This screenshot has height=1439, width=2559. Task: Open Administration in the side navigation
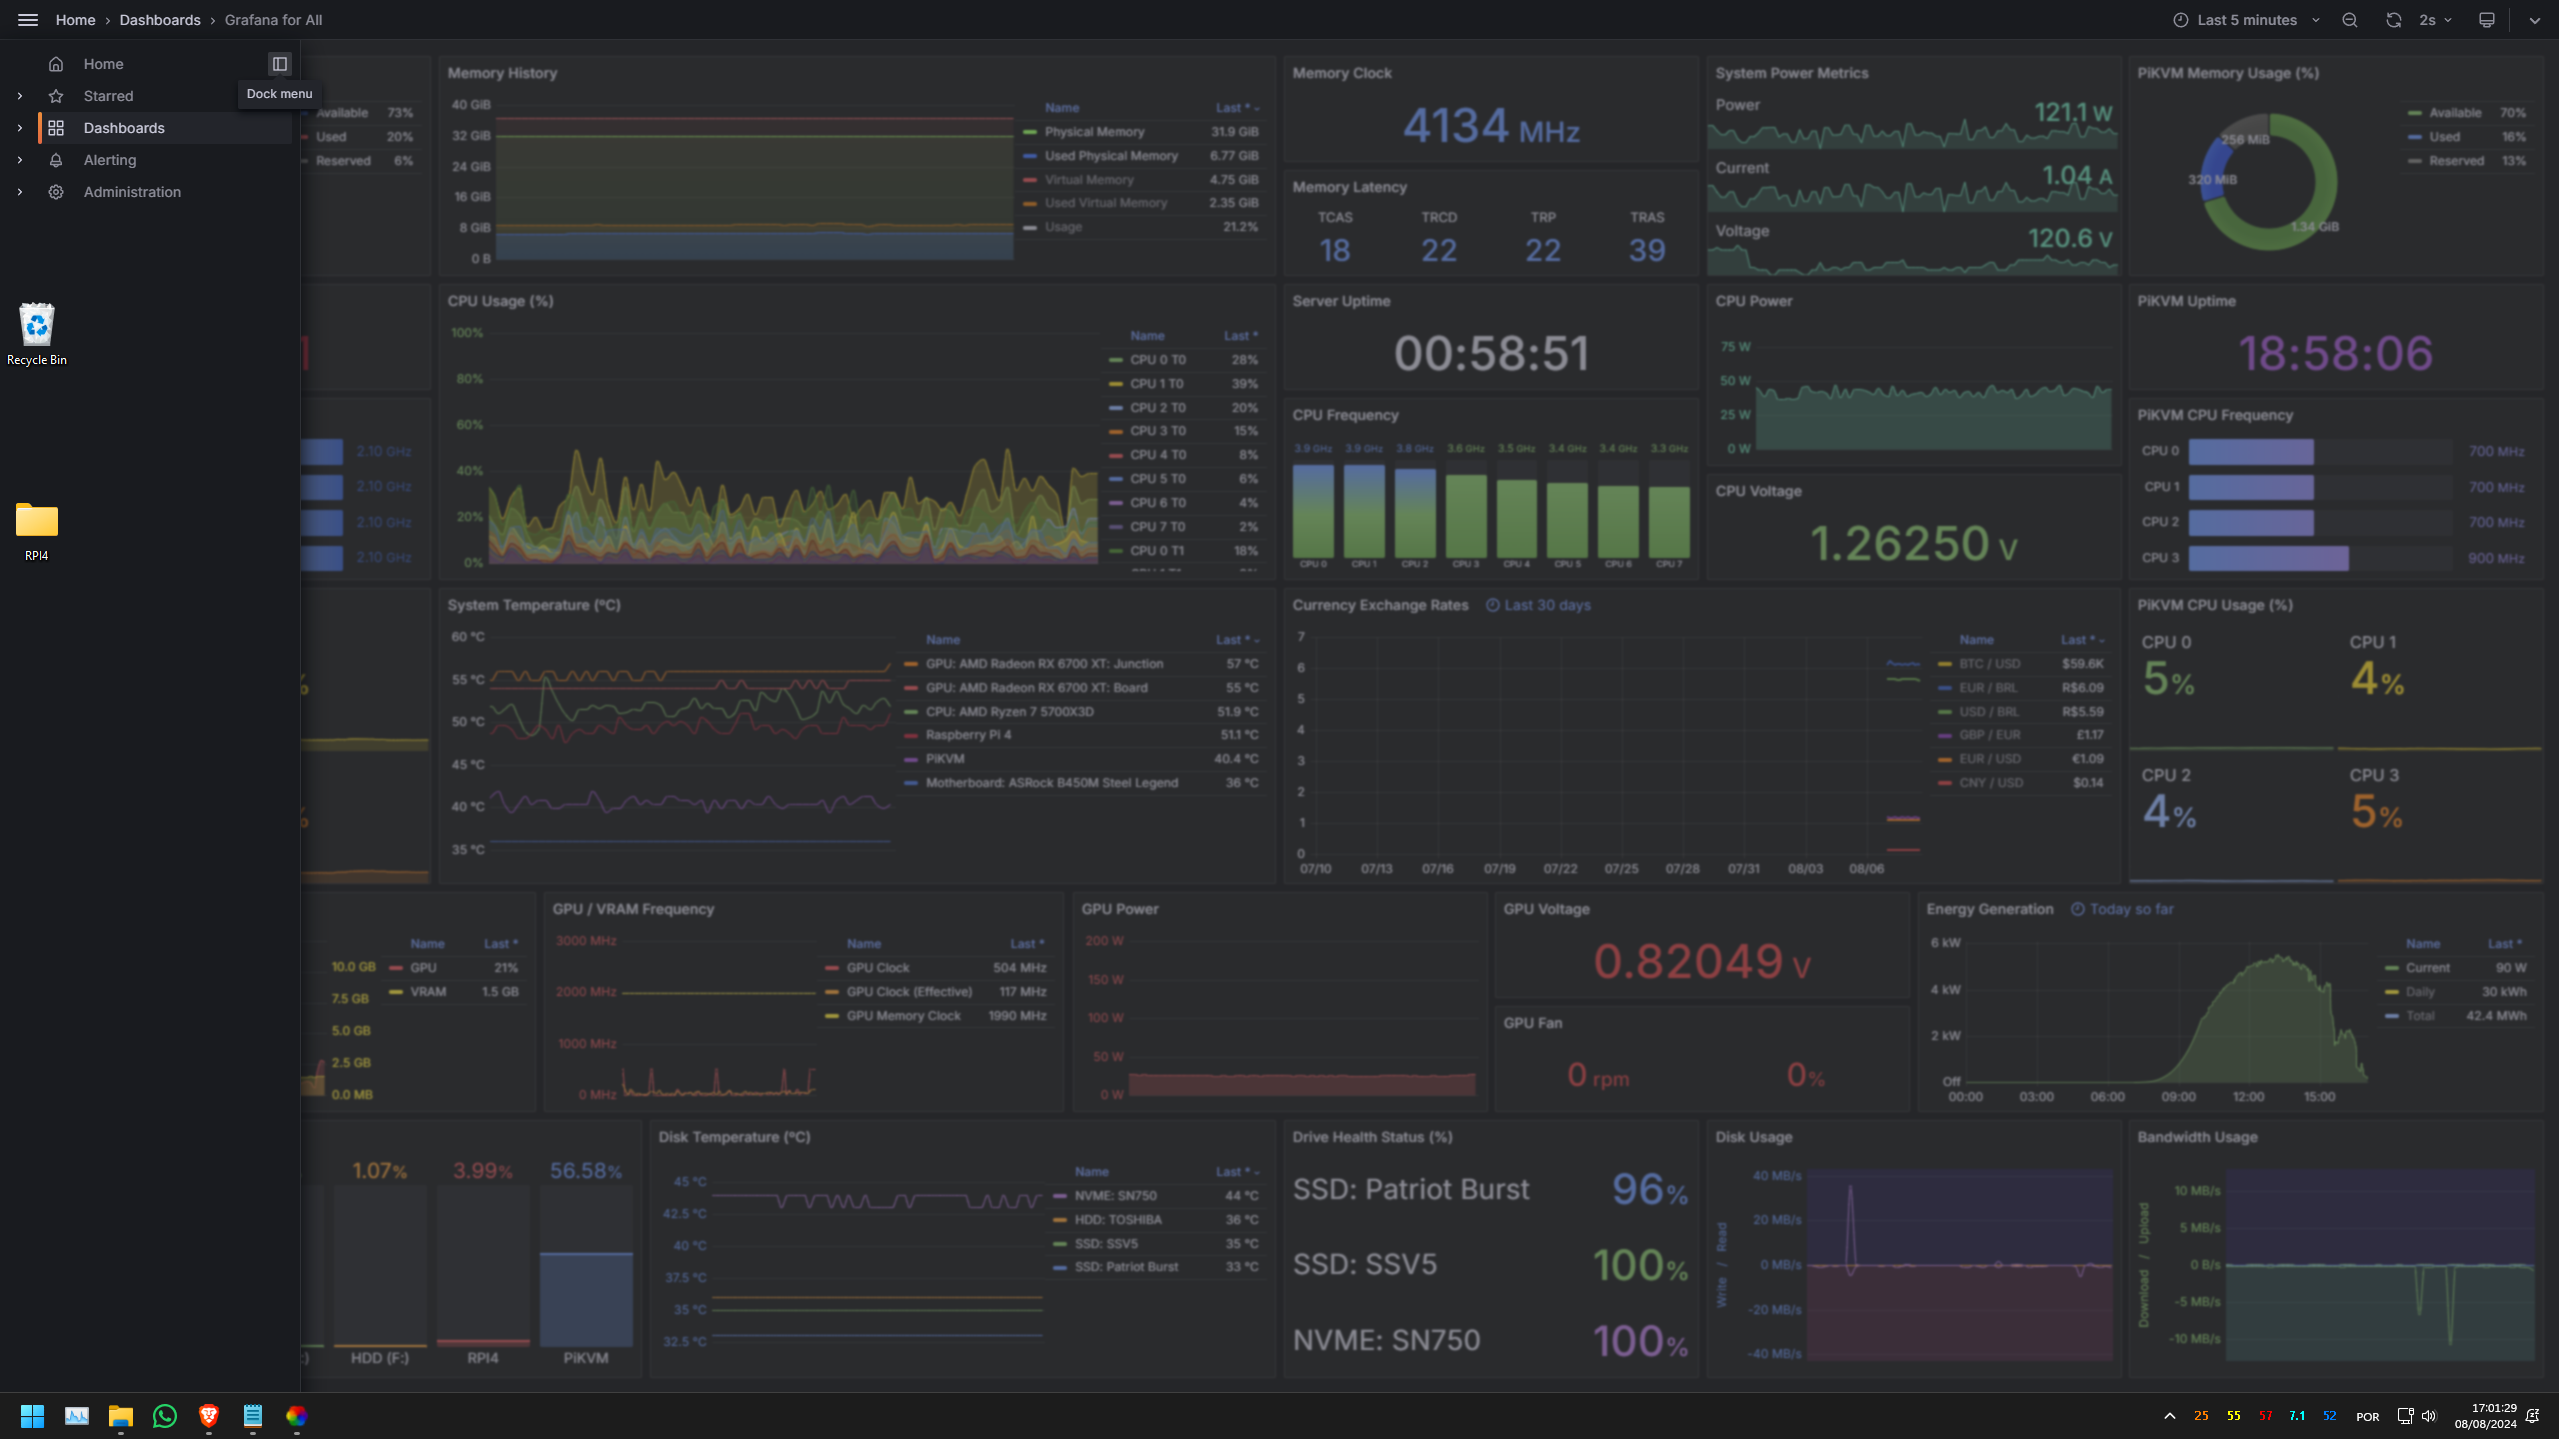point(132,192)
